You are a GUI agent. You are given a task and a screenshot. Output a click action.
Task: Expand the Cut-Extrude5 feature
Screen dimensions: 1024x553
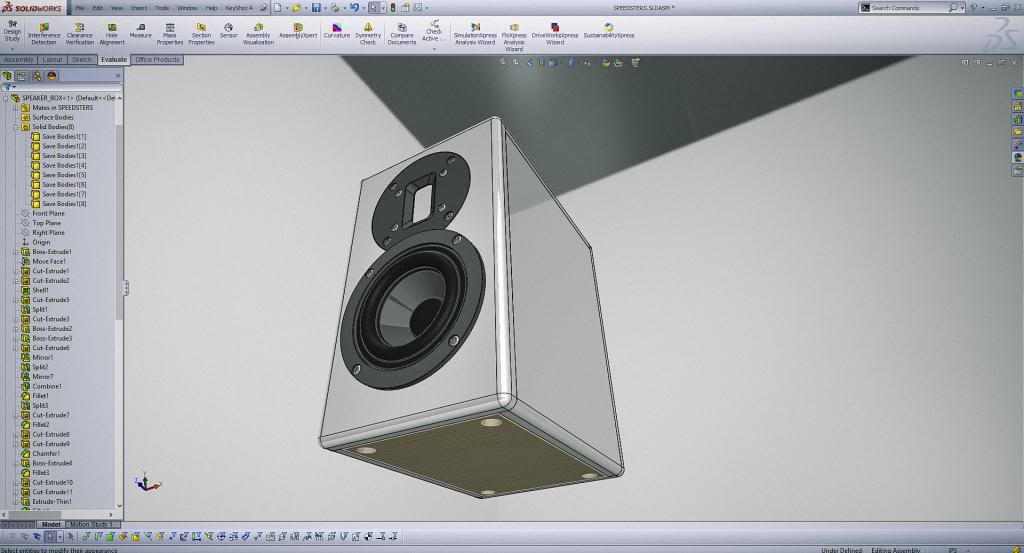pyautogui.click(x=16, y=300)
